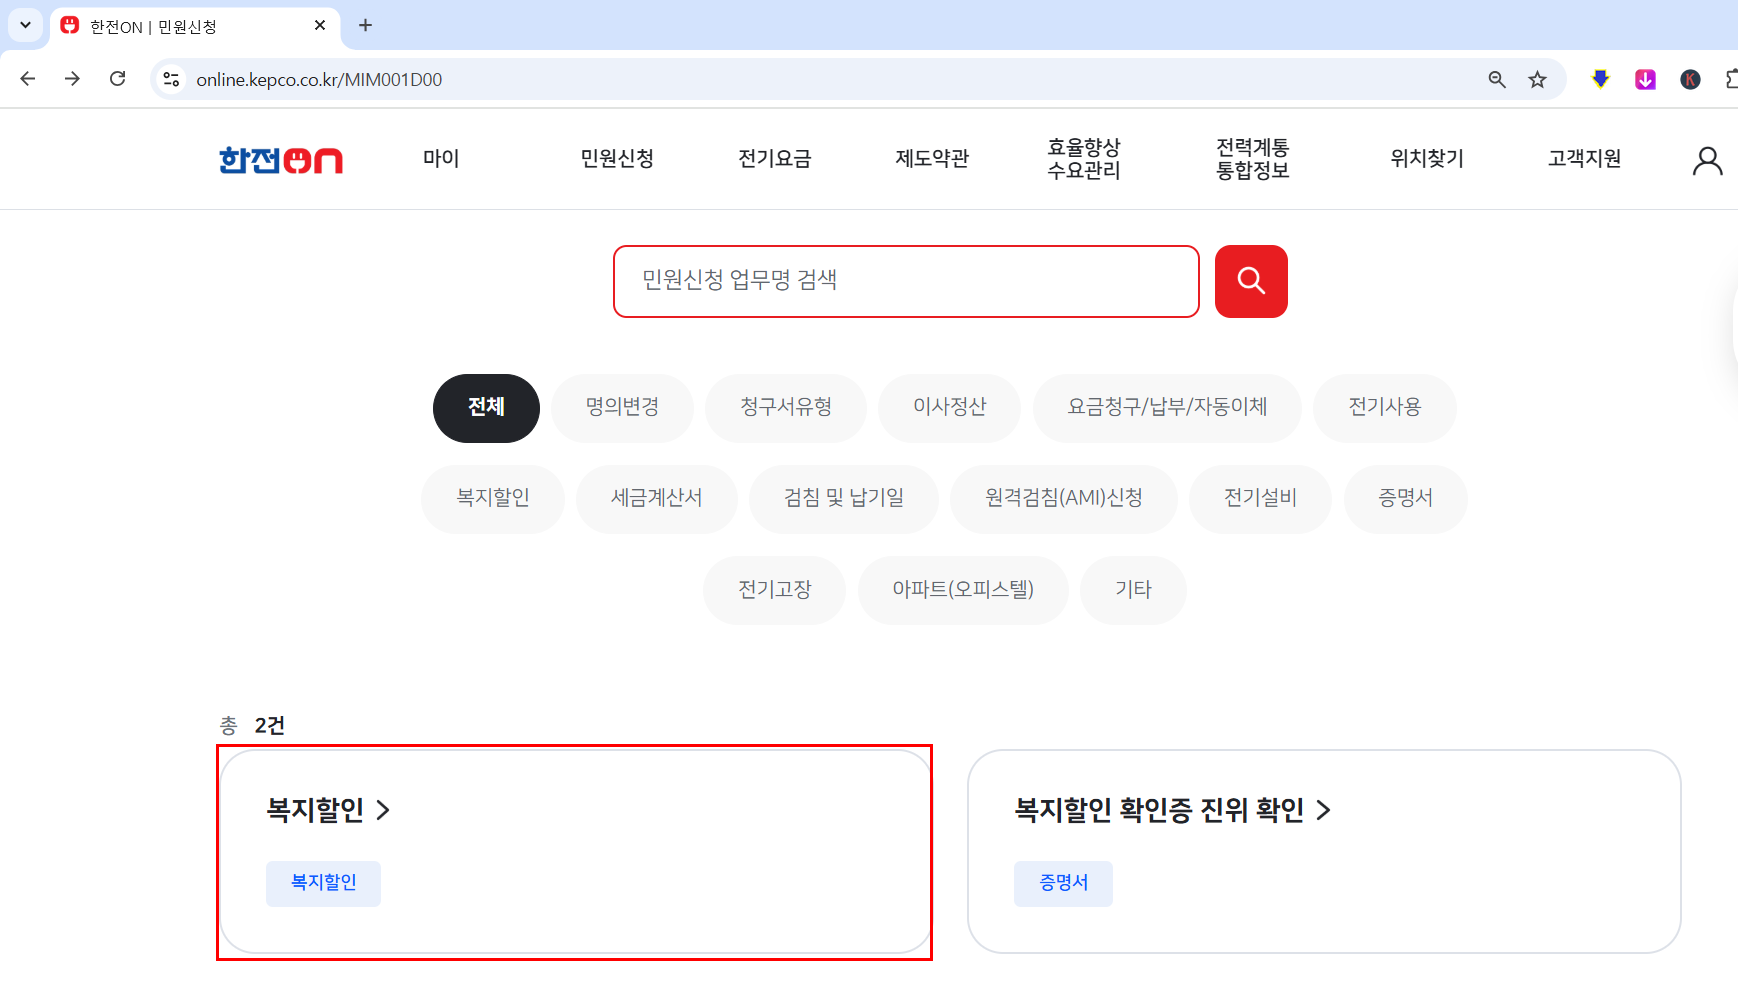Screen dimensions: 1738x996
Task: Open the user profile icon
Action: point(1707,160)
